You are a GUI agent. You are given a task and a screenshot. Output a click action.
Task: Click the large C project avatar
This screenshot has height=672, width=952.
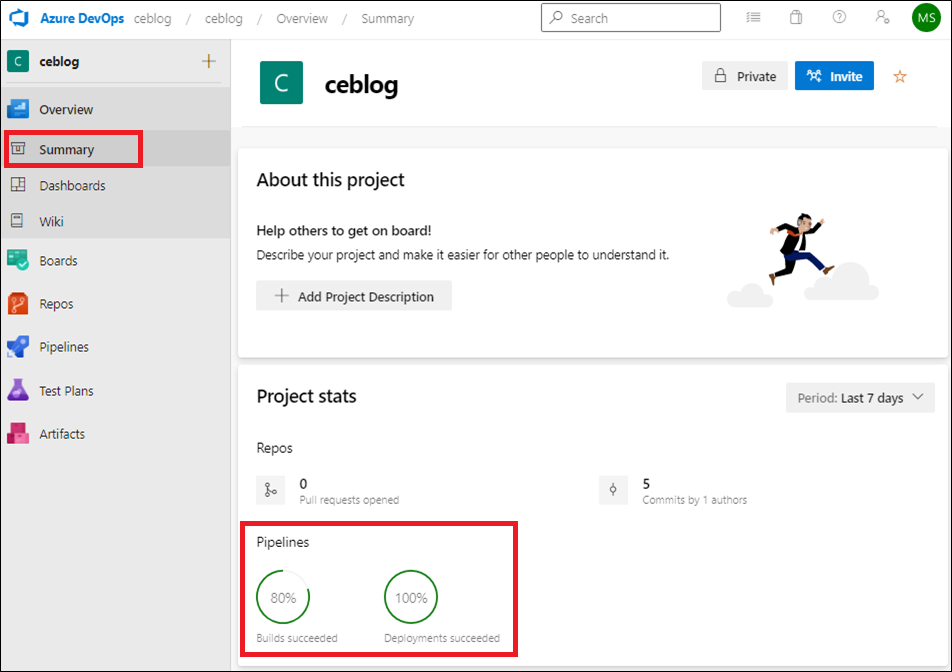point(281,83)
